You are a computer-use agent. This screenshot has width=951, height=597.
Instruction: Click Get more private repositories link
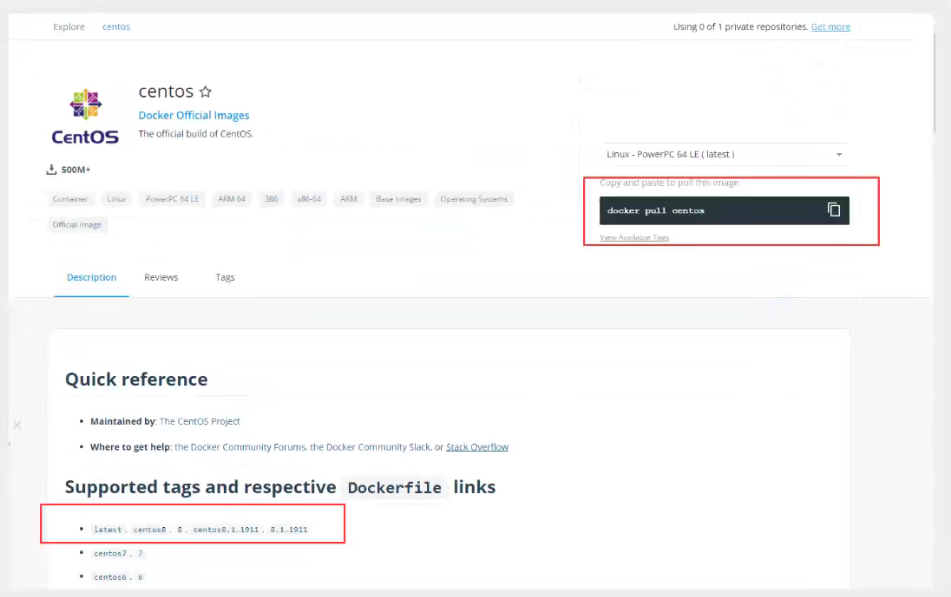[830, 27]
